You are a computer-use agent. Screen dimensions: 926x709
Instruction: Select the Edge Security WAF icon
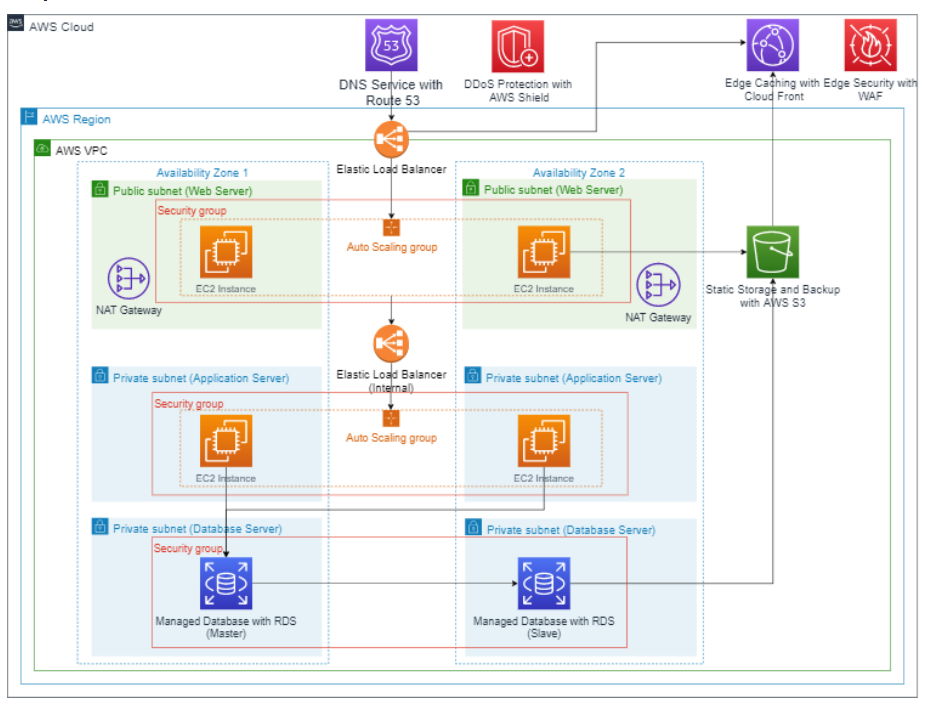point(868,42)
